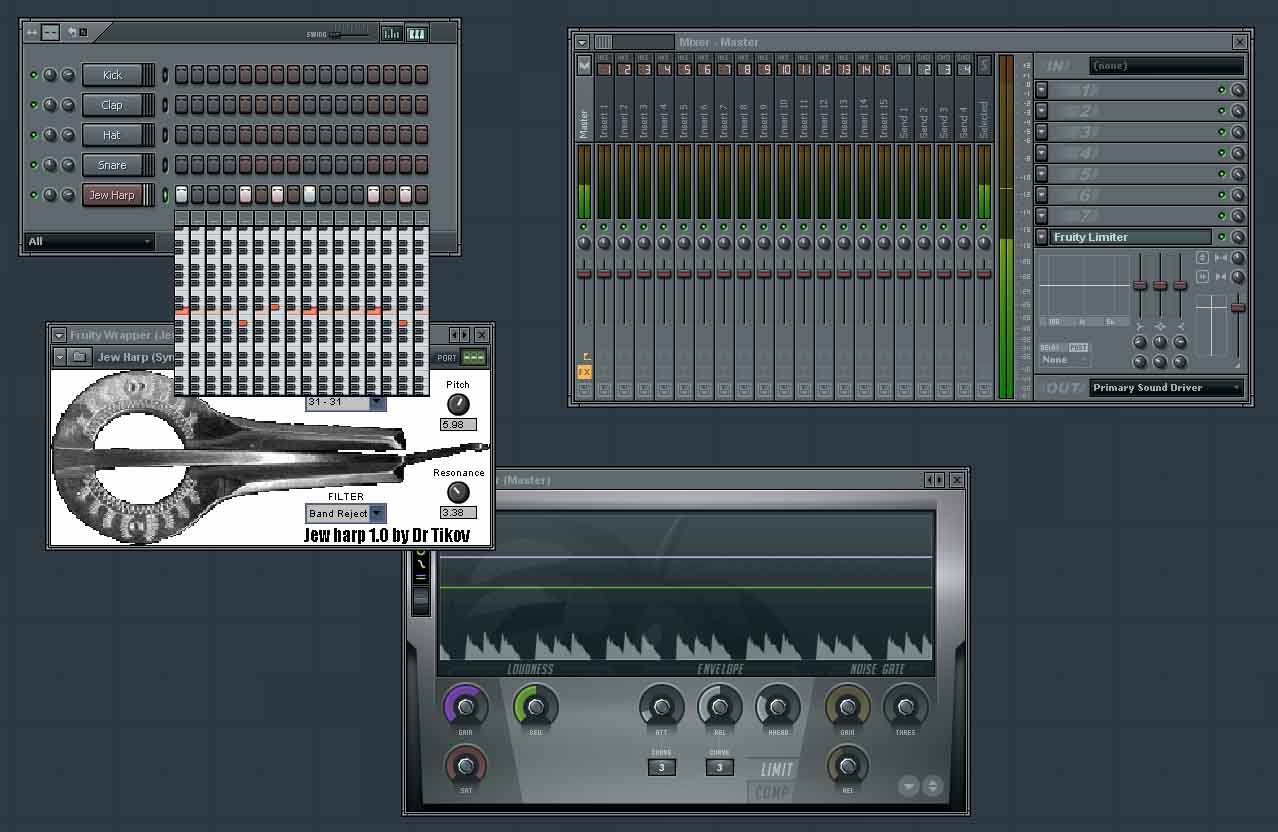Click the Pitch knob in Jew Harp plugin

pos(457,404)
